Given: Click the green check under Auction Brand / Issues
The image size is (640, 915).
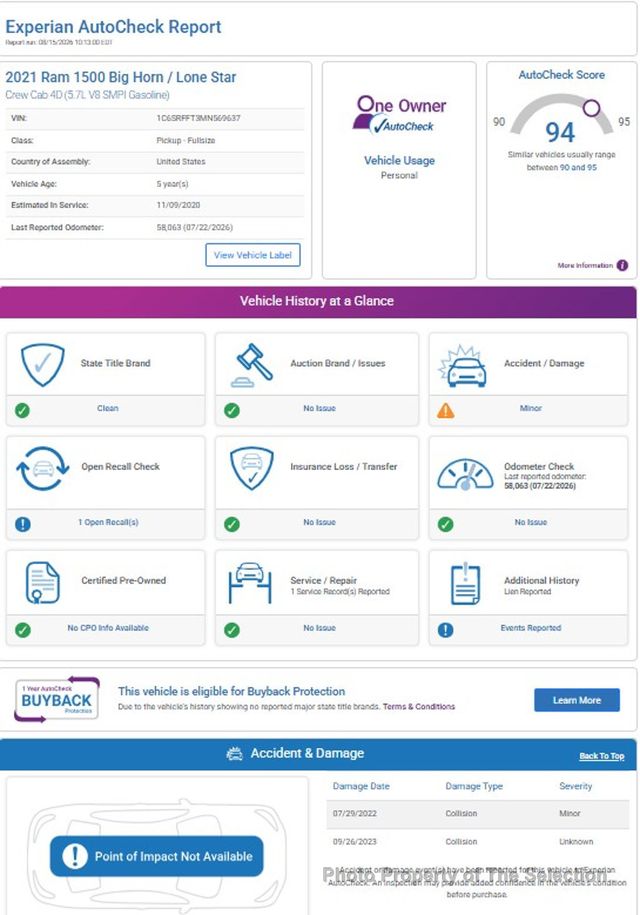Looking at the screenshot, I should [x=232, y=410].
